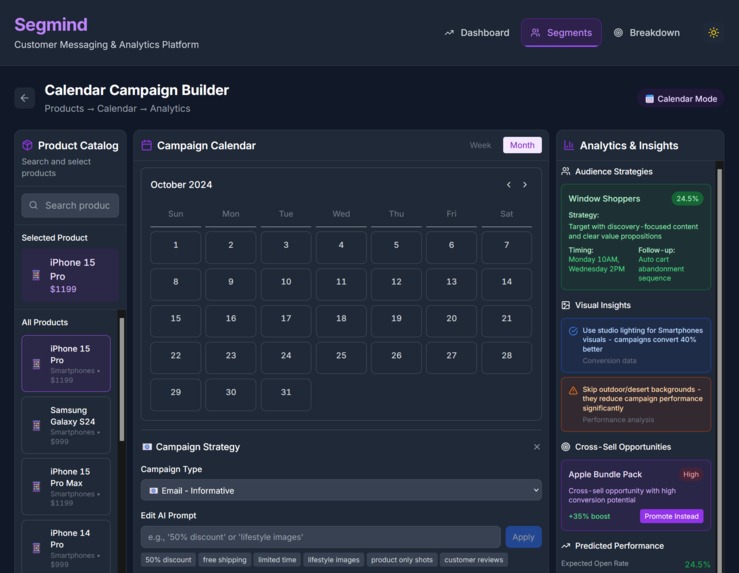The height and width of the screenshot is (573, 739).
Task: Click the Analytics & Insights chart icon
Action: (x=569, y=145)
